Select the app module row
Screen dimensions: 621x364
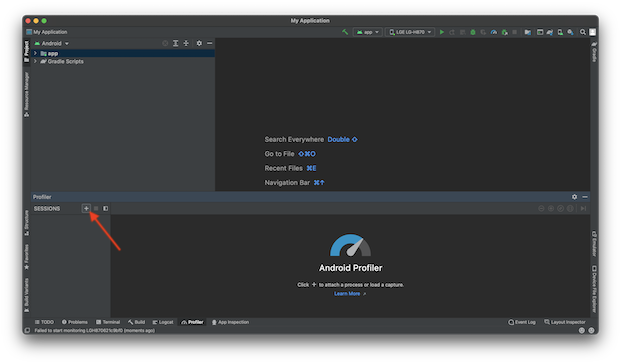(123, 53)
